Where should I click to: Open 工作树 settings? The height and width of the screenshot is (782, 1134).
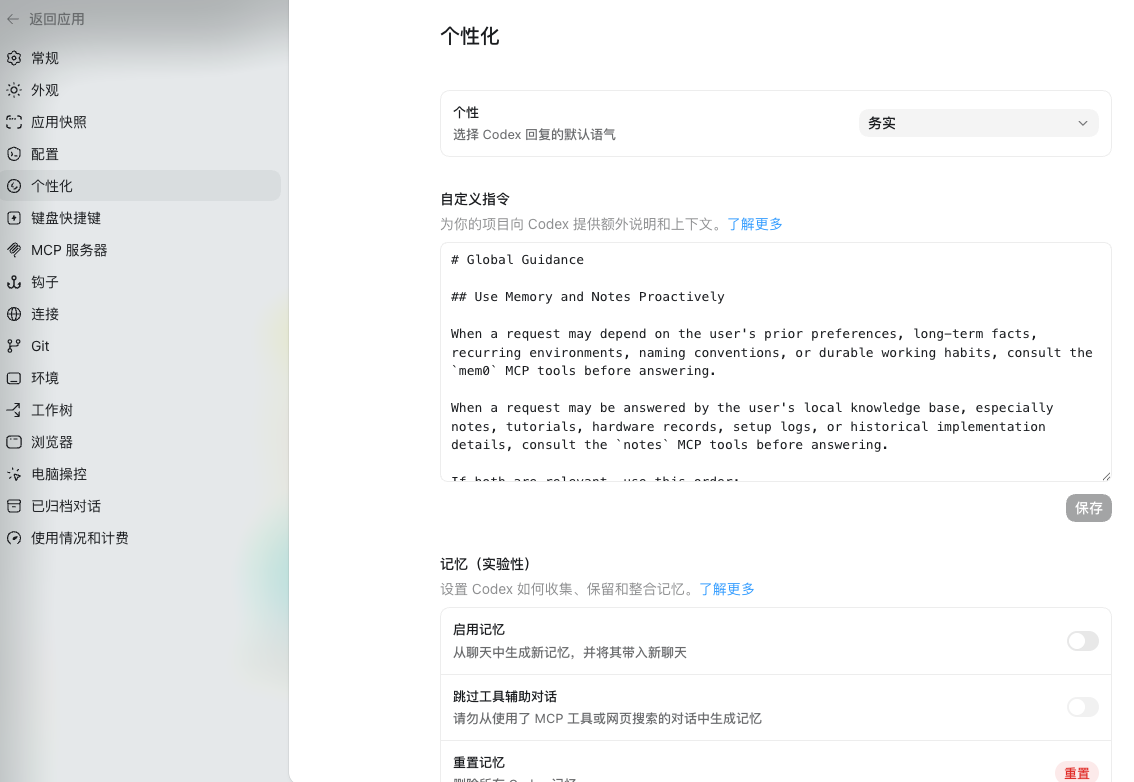[x=140, y=409]
